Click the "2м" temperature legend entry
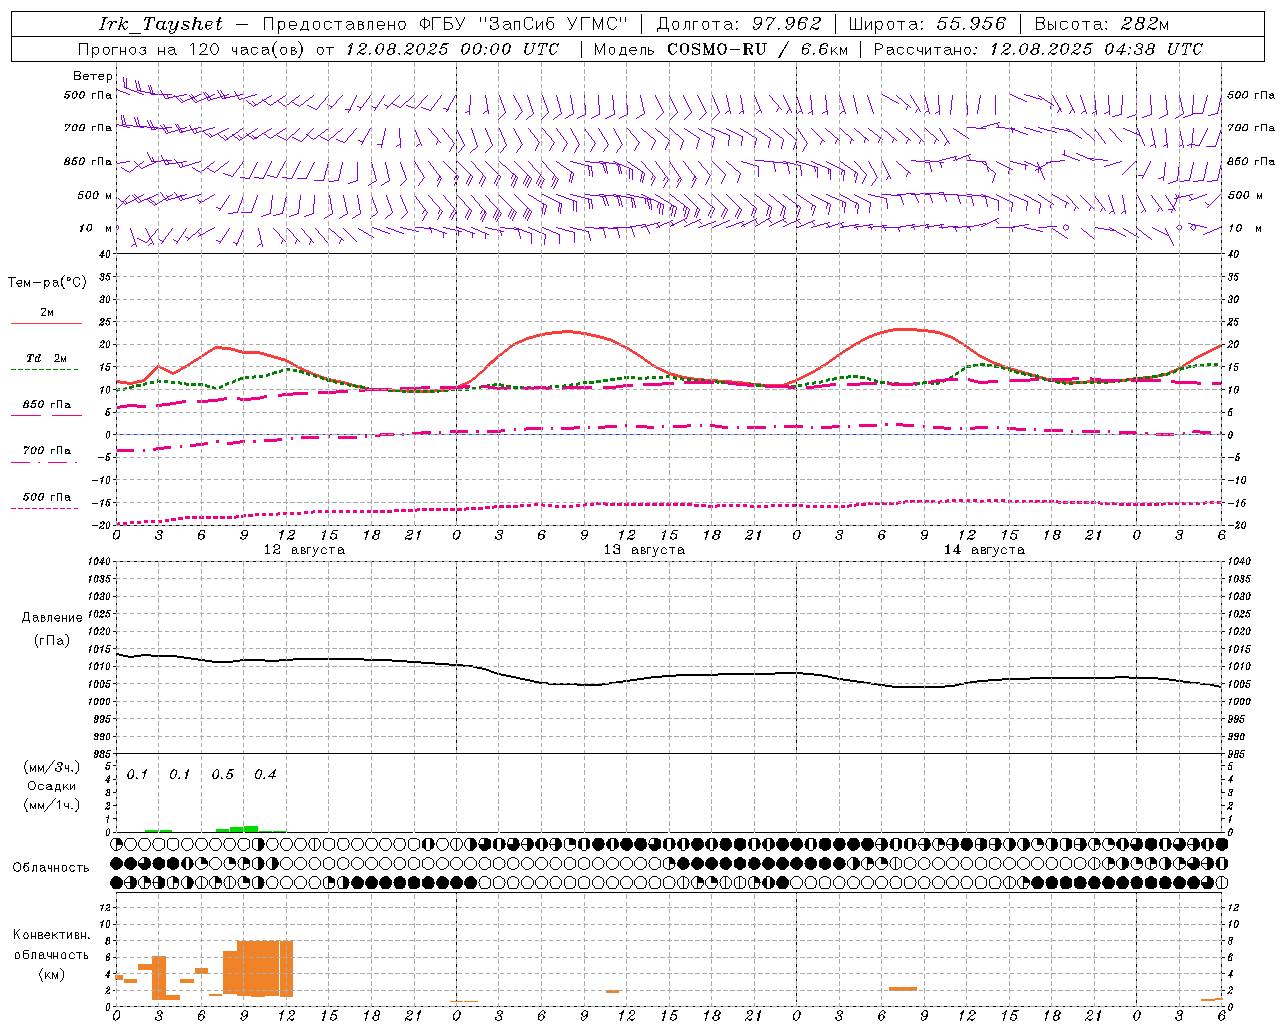1280x1024 pixels. (x=47, y=313)
